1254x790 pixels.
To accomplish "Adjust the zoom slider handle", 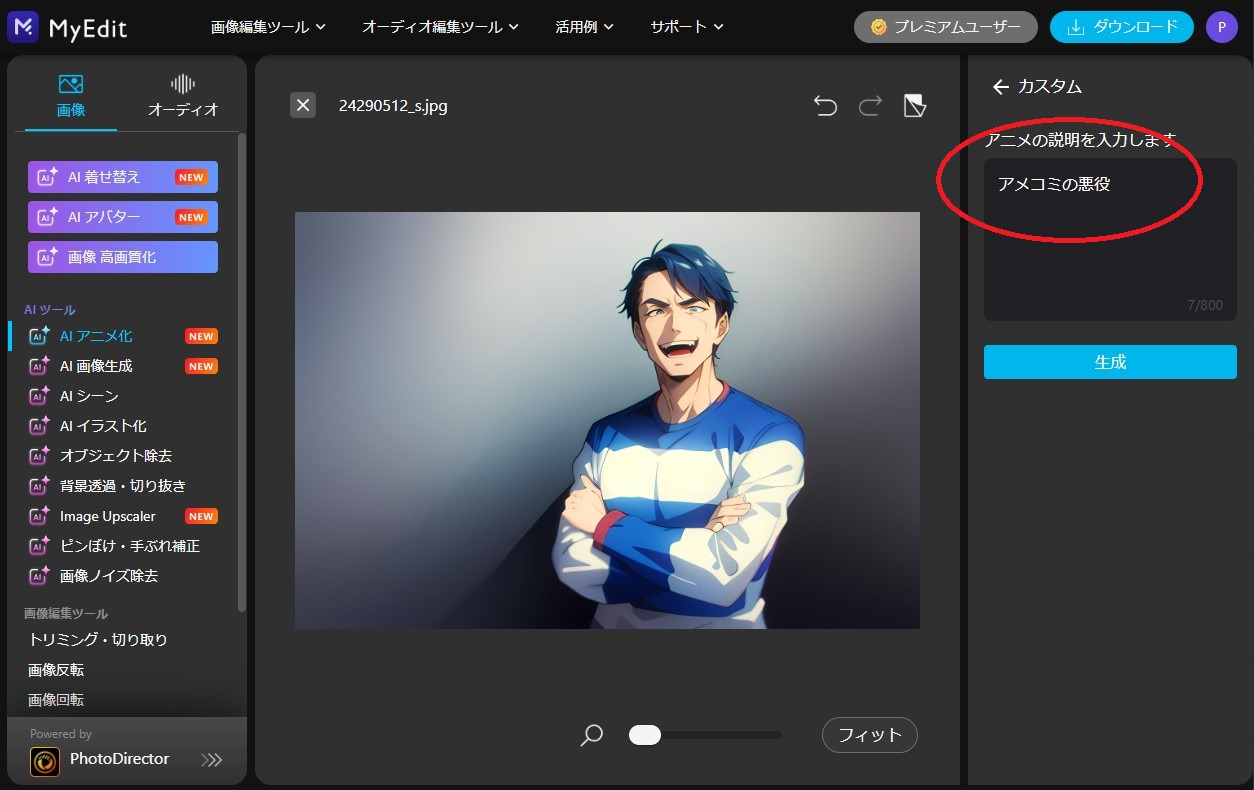I will coord(645,735).
